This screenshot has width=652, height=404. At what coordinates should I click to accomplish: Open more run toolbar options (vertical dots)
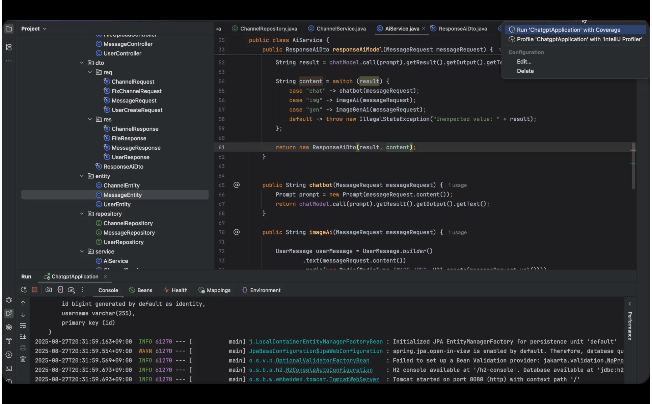point(82,290)
